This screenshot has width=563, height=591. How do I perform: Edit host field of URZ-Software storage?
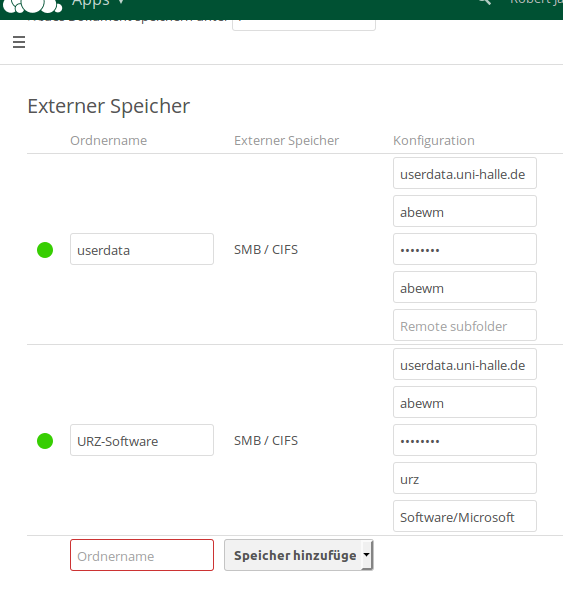(465, 364)
